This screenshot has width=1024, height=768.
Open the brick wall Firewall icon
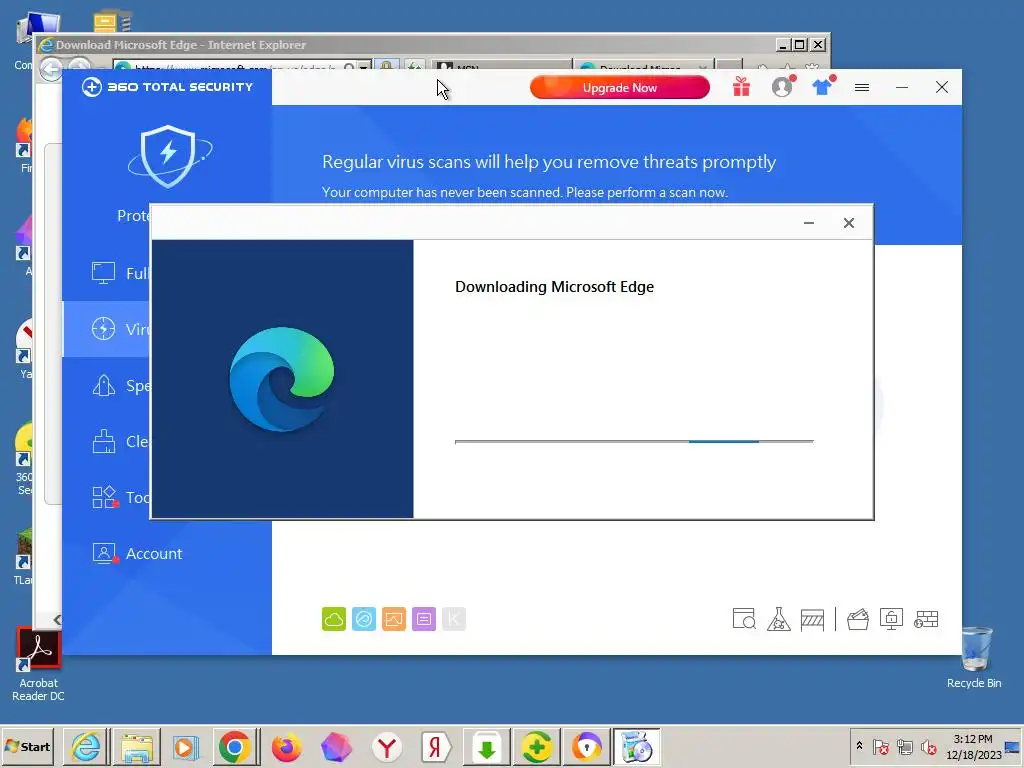coord(926,619)
